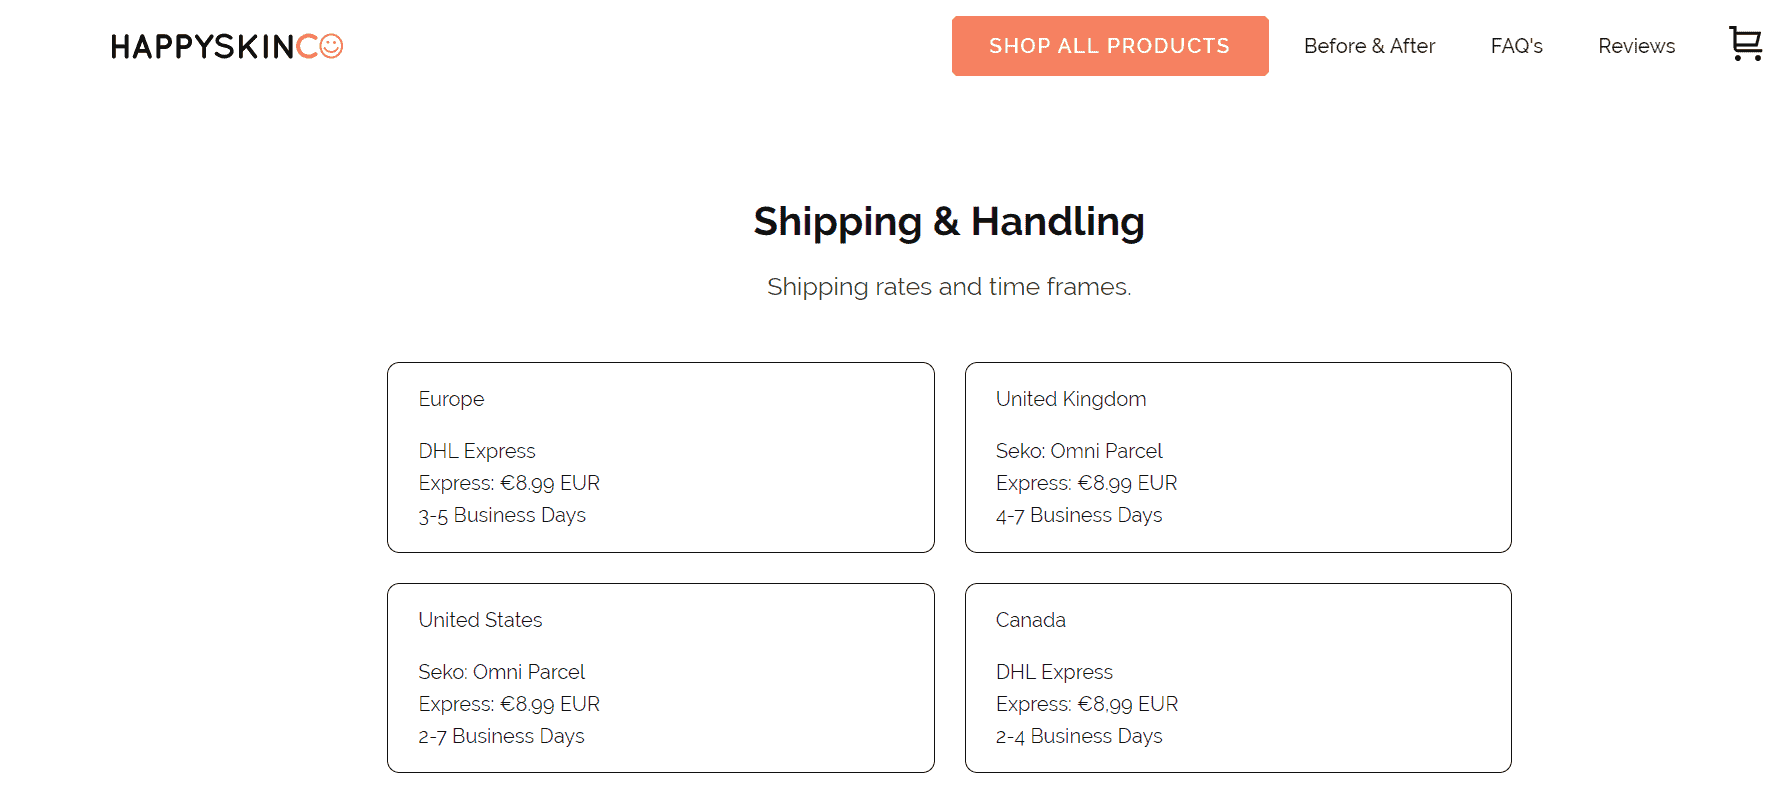Image resolution: width=1790 pixels, height=789 pixels.
Task: Go to the FAQ's page
Action: point(1516,46)
